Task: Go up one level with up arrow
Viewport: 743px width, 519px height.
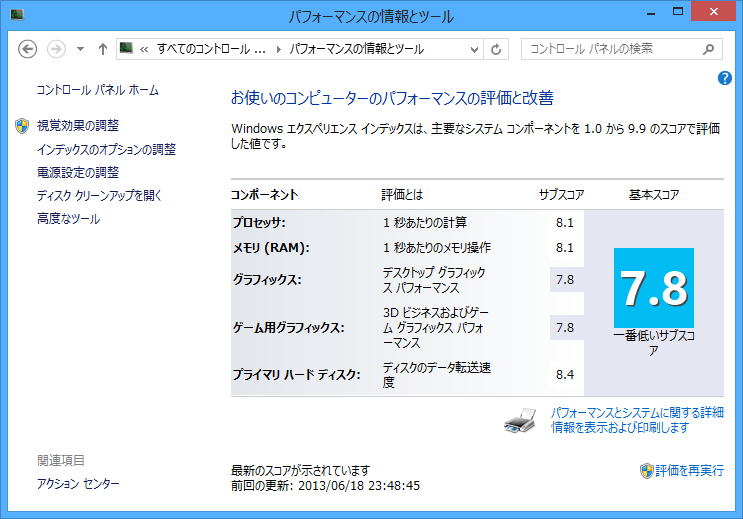Action: pyautogui.click(x=102, y=49)
